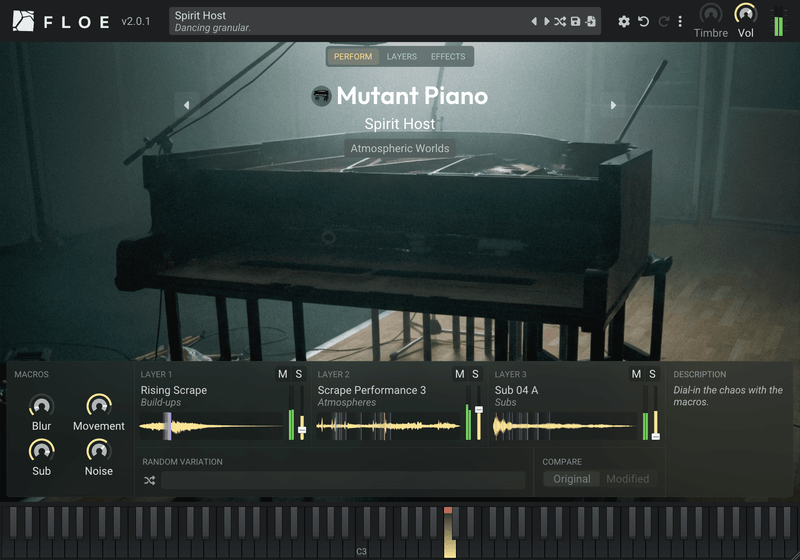This screenshot has height=560, width=800.
Task: Open settings with the gear icon
Action: tap(623, 21)
